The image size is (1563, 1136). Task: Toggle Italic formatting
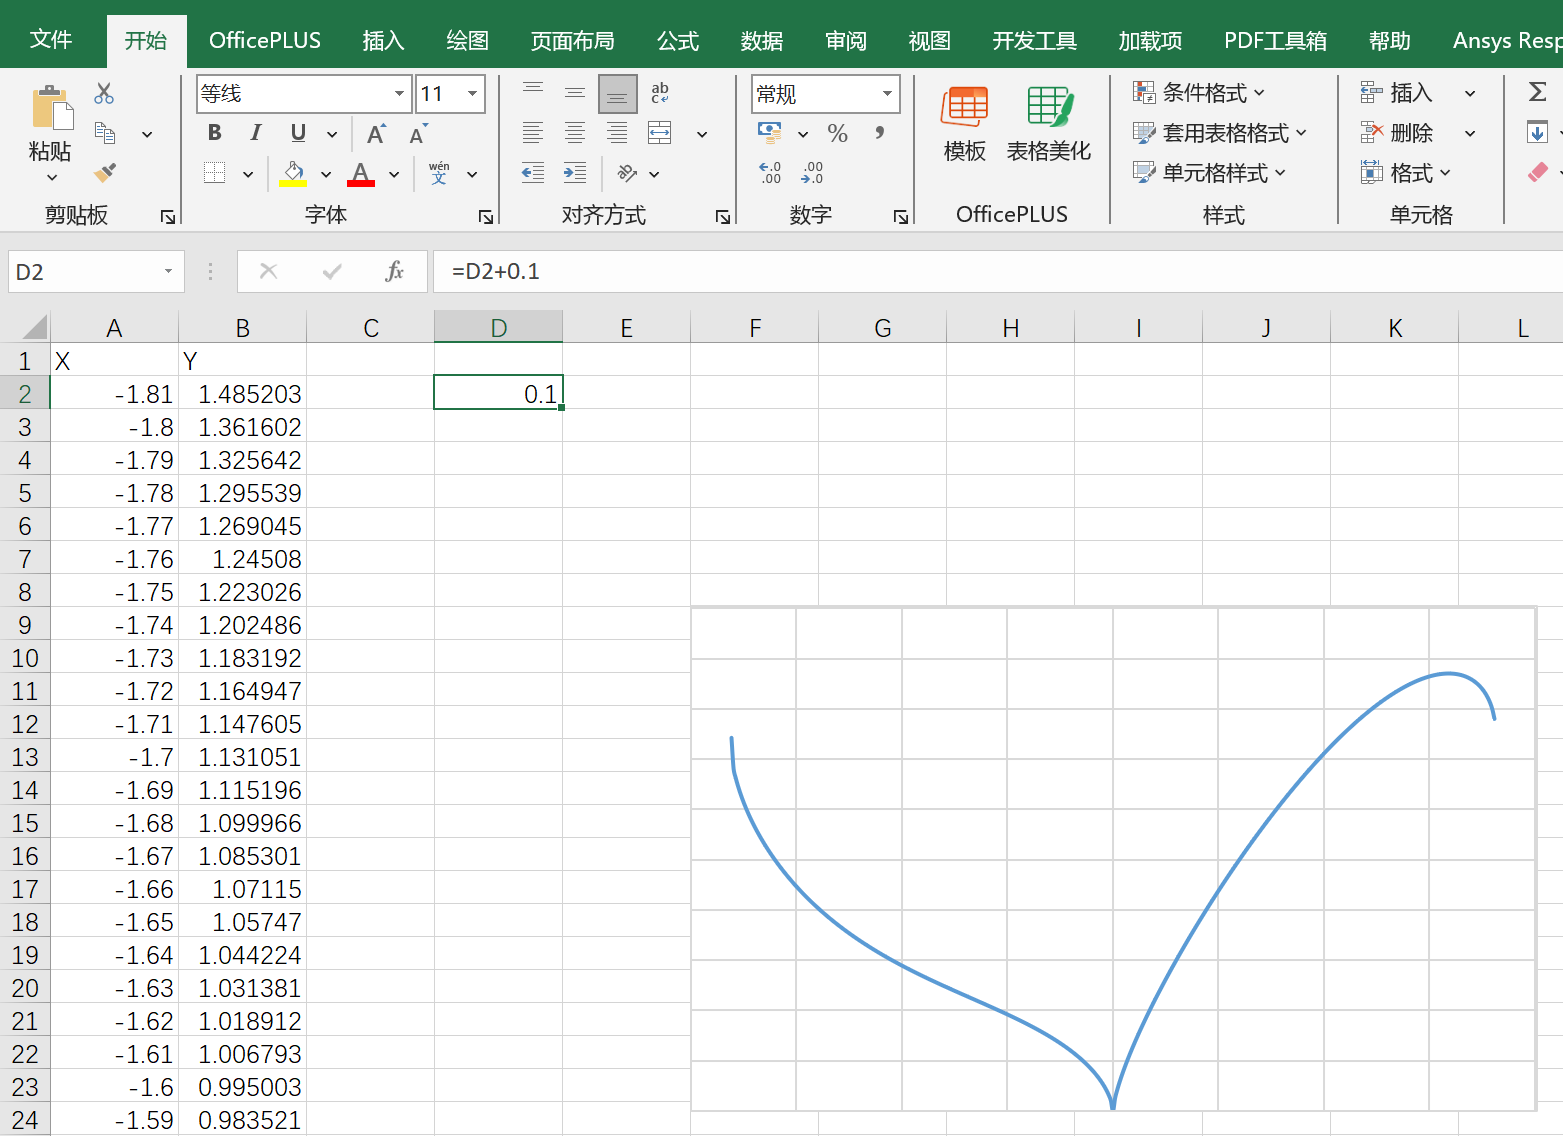256,133
